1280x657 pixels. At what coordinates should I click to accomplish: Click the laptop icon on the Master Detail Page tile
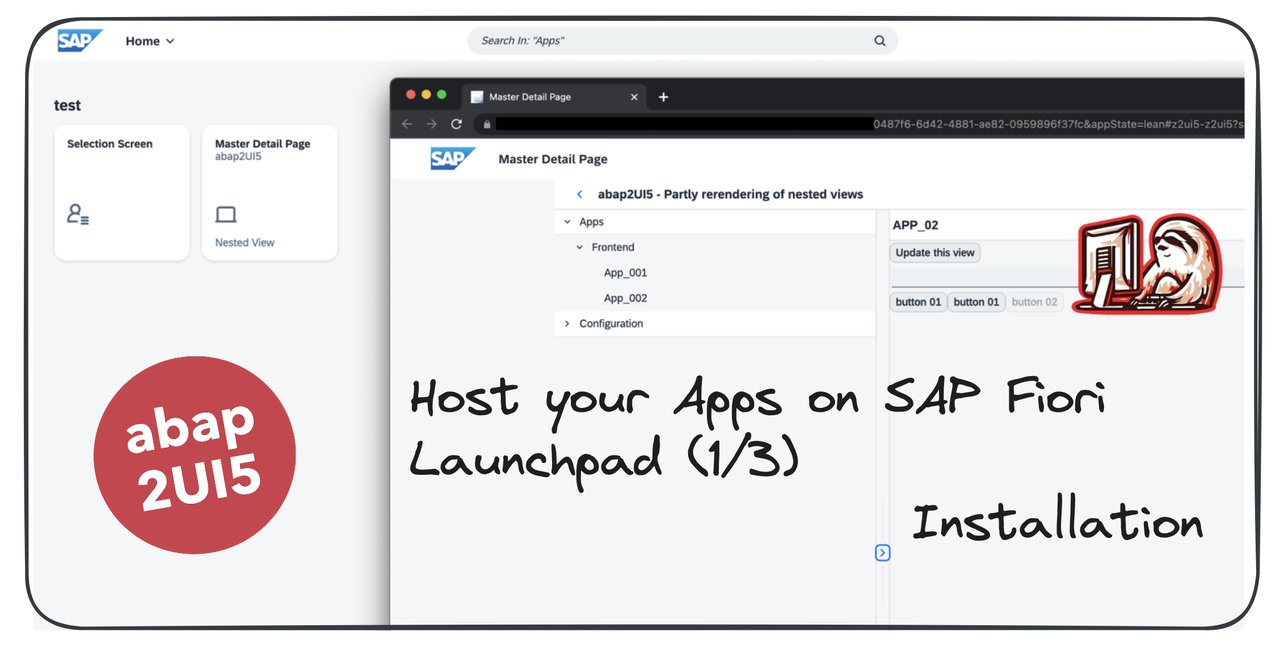point(225,213)
